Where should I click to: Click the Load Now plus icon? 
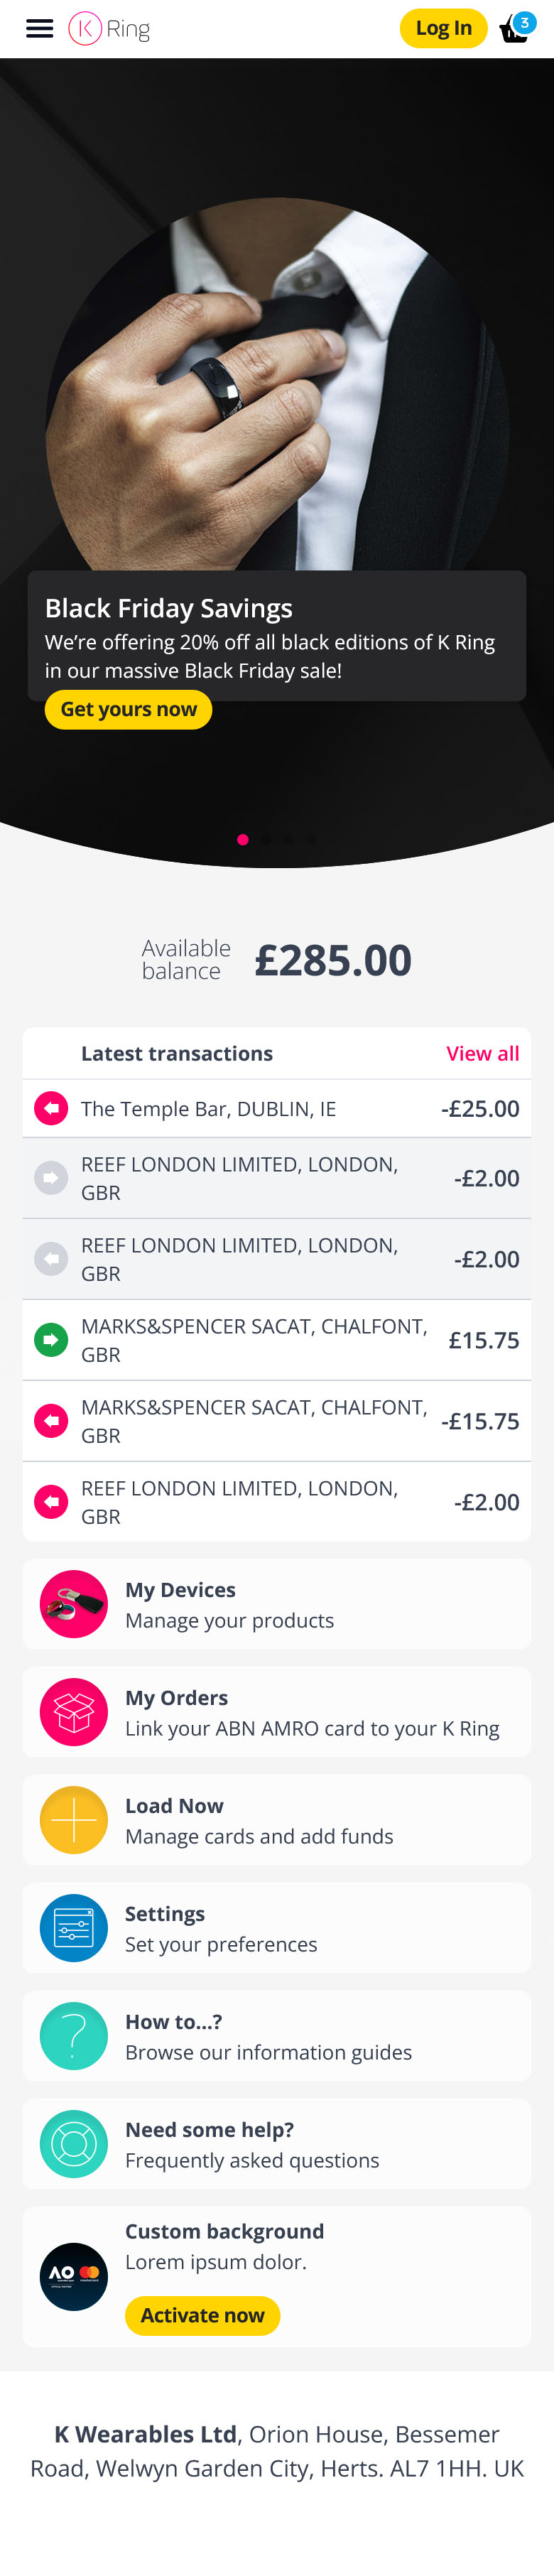(74, 1819)
